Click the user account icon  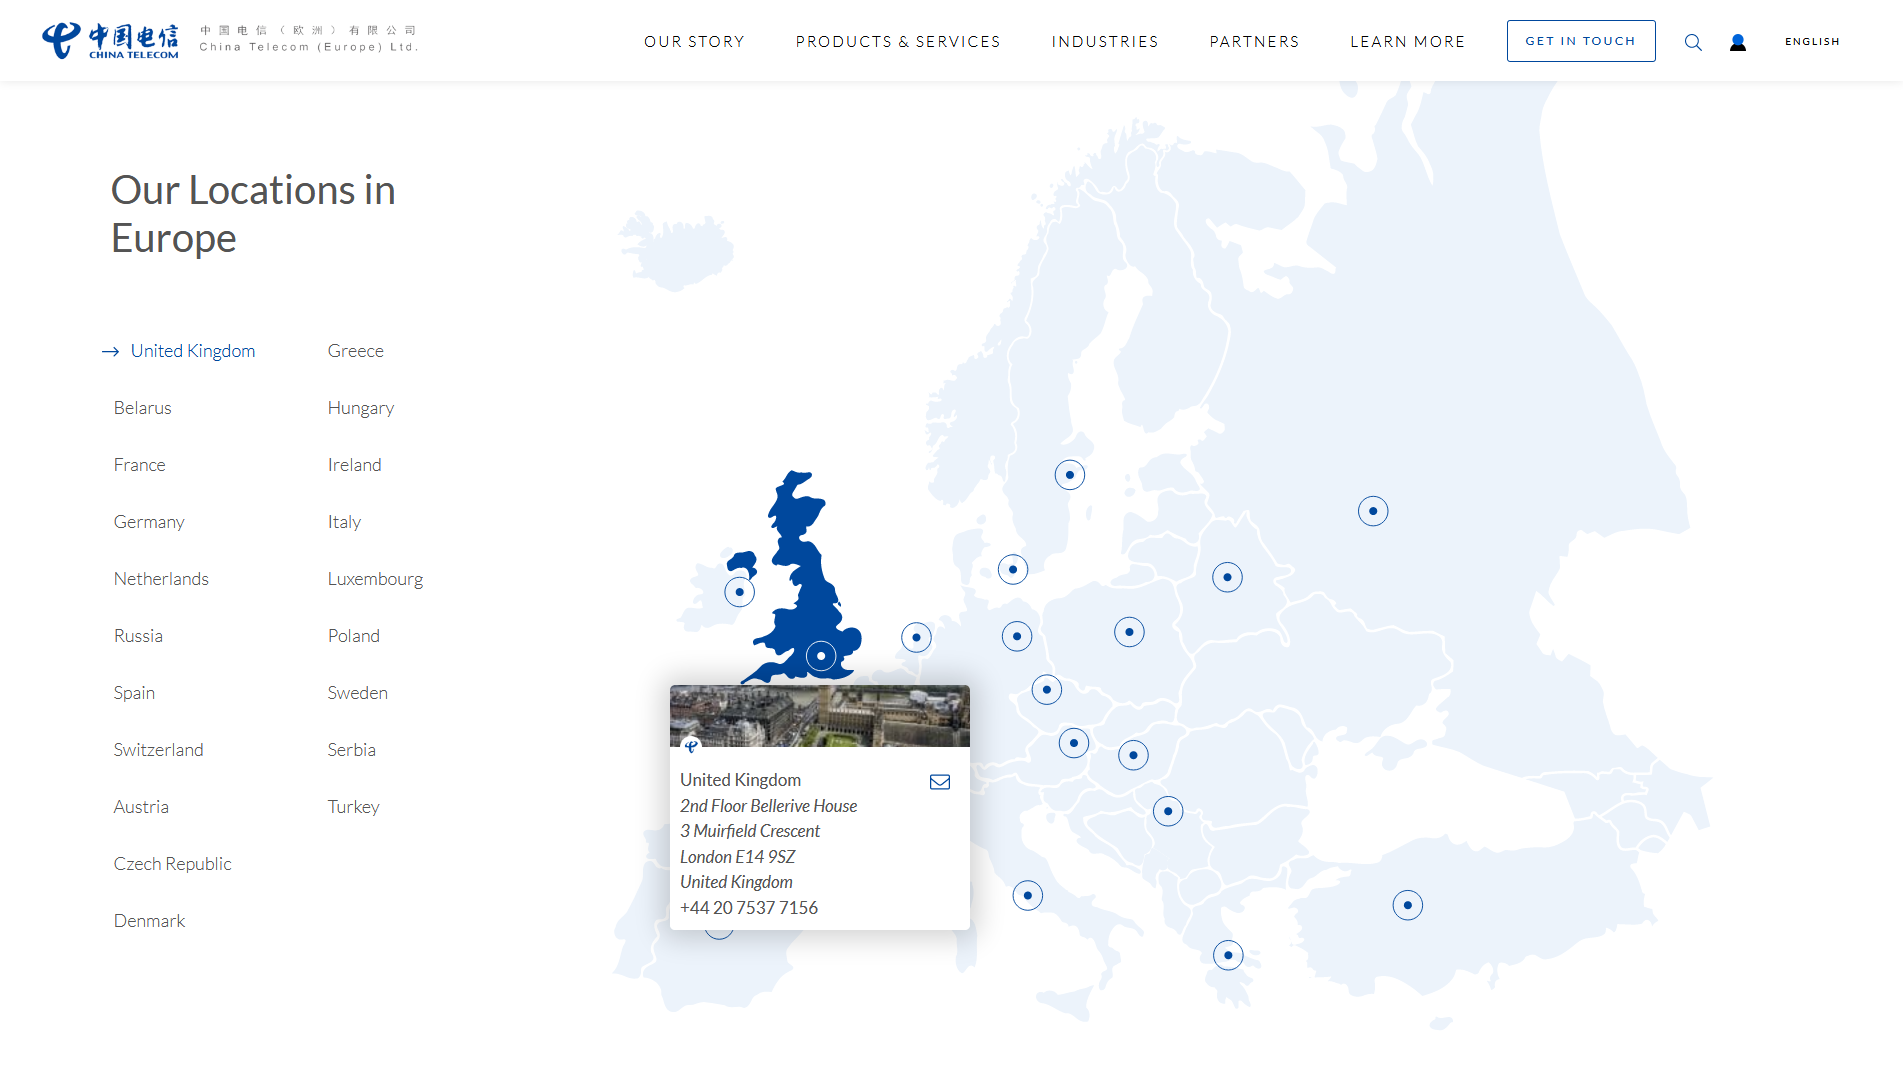(x=1738, y=42)
